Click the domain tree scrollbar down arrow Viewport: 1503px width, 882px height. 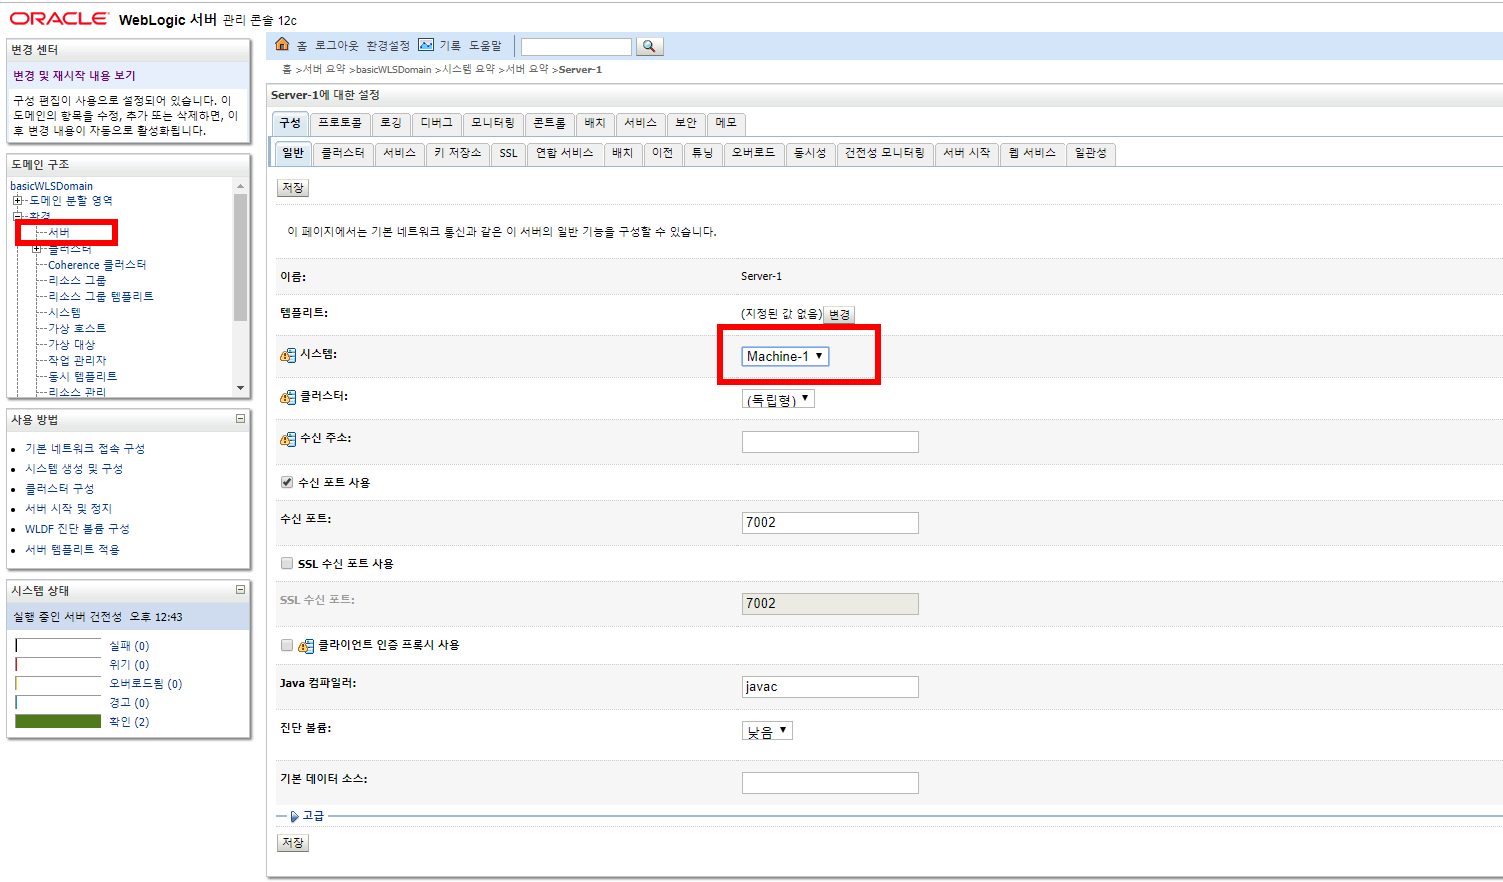point(240,388)
